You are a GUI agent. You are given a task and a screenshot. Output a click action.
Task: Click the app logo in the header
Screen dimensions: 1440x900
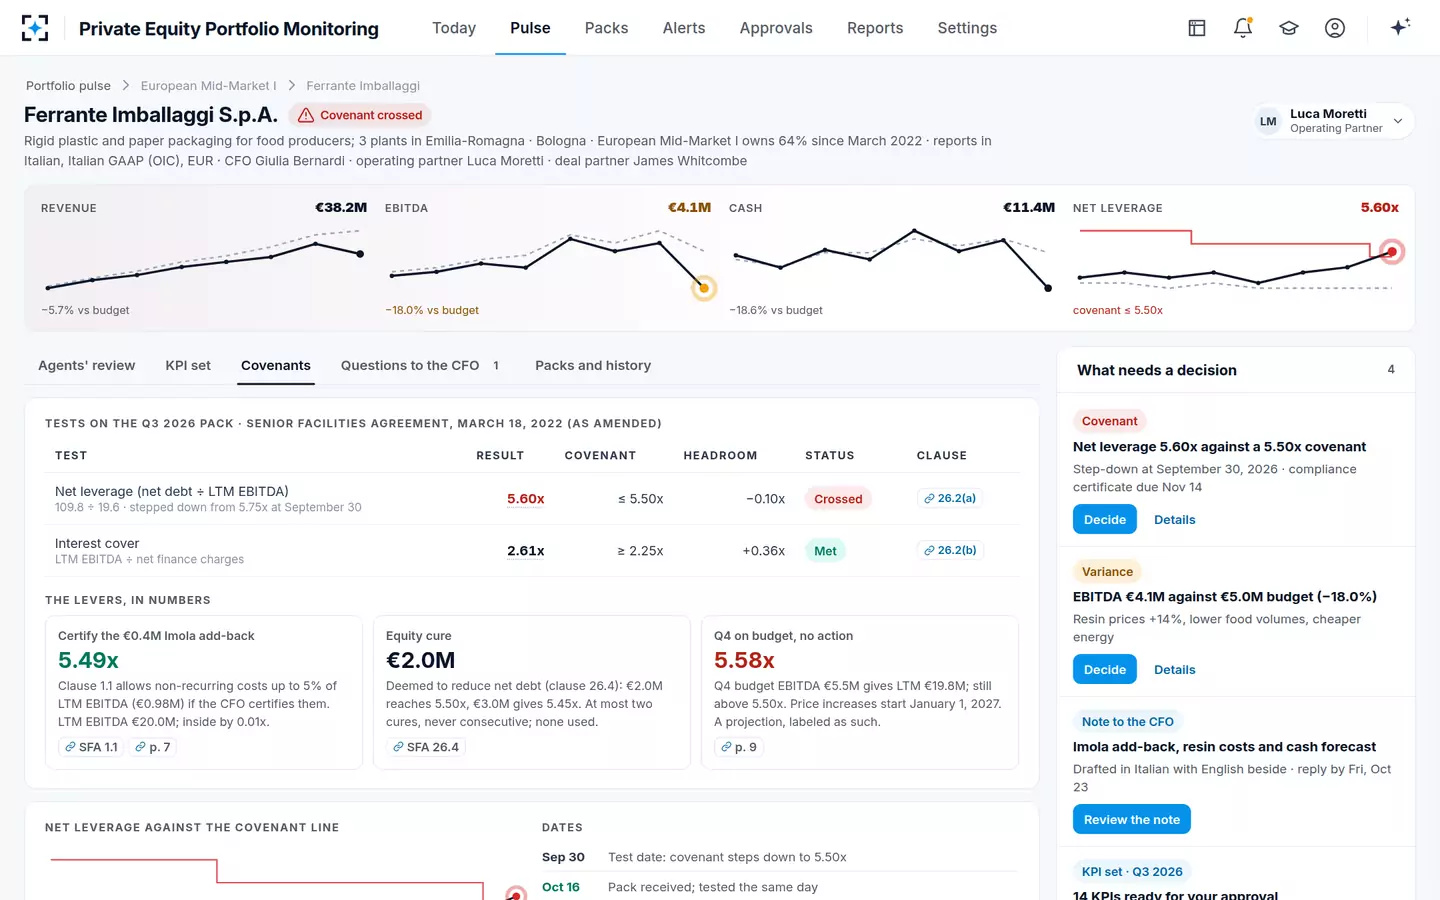[x=35, y=28]
